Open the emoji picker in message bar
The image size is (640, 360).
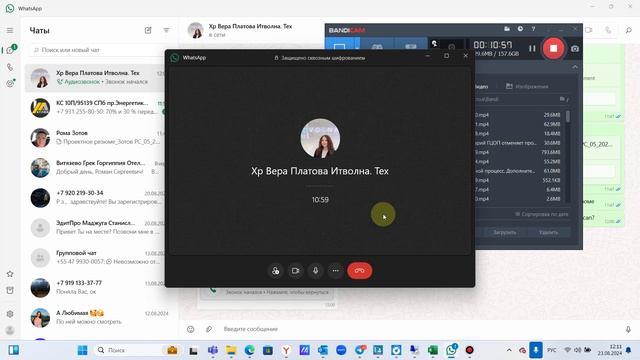click(x=191, y=329)
